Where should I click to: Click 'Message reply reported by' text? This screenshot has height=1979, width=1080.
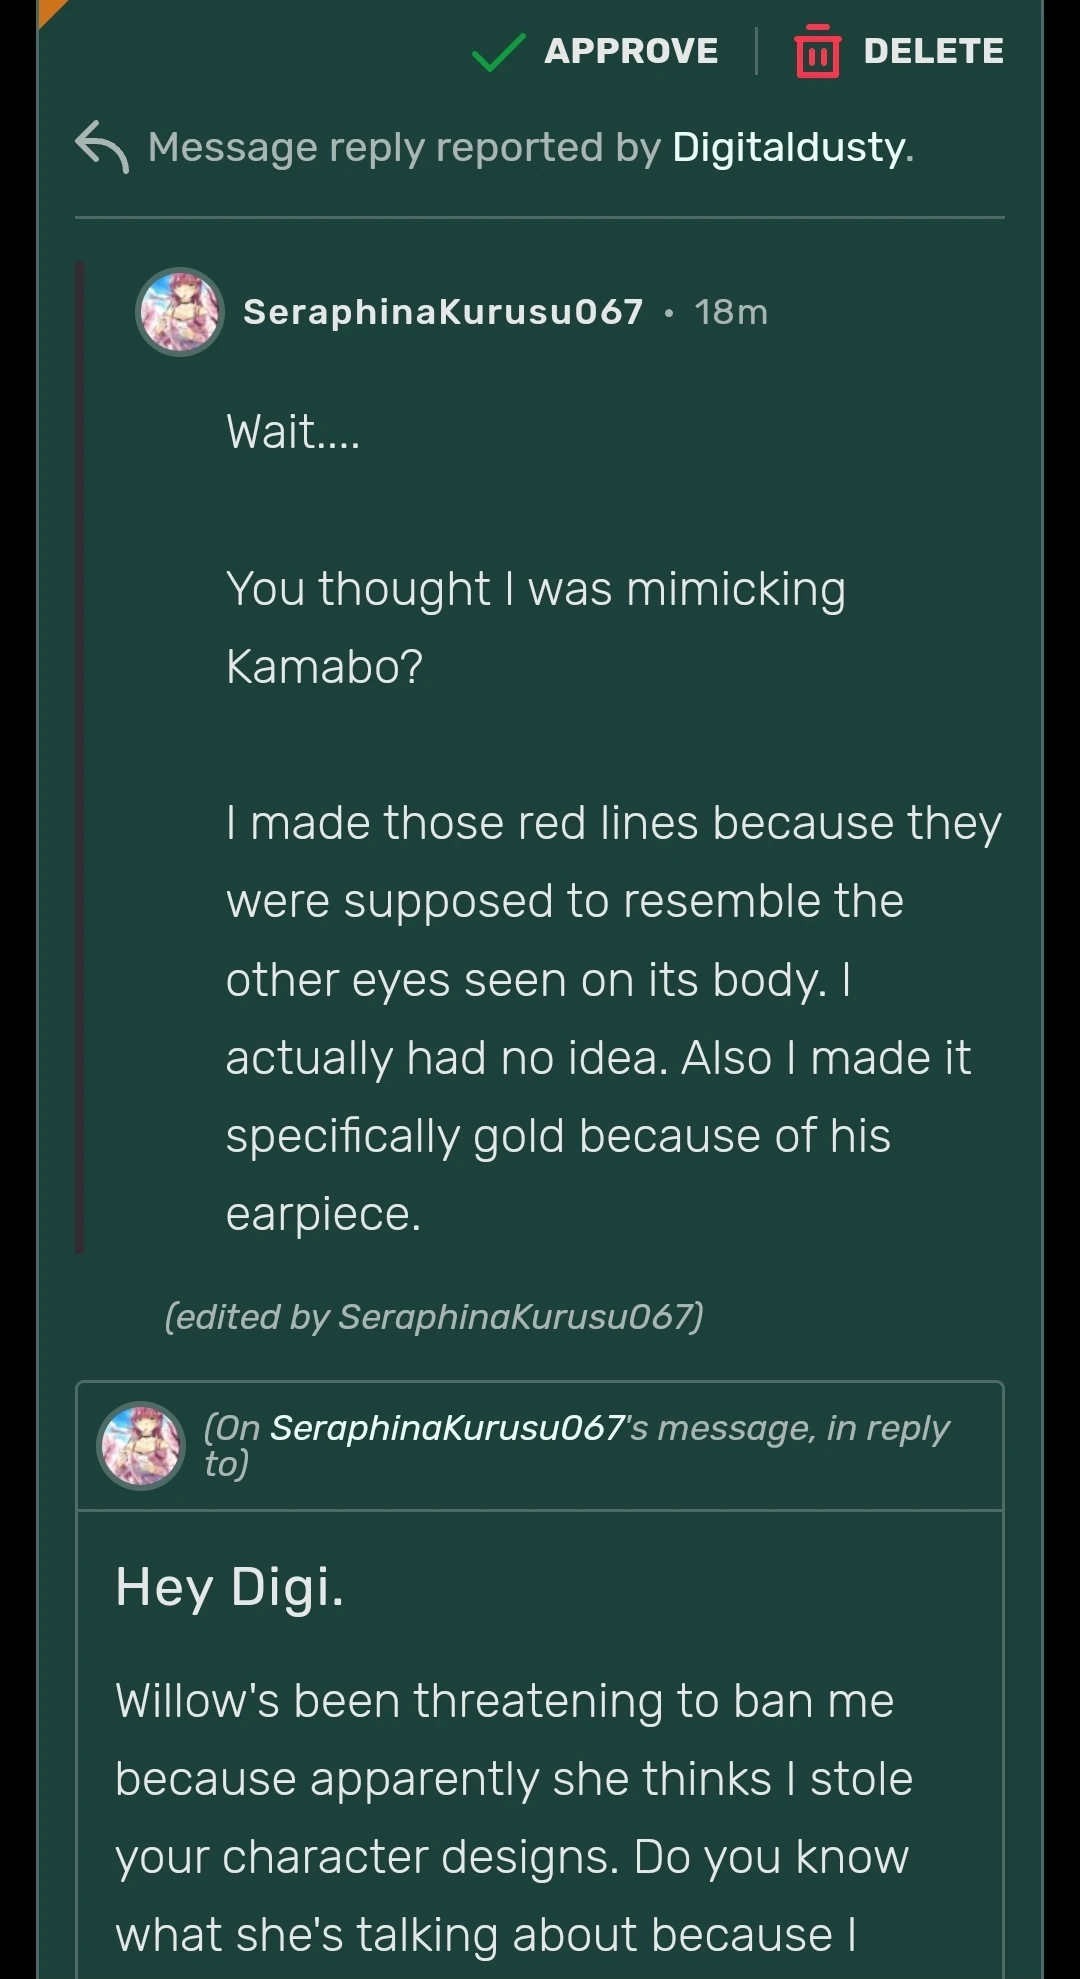404,147
